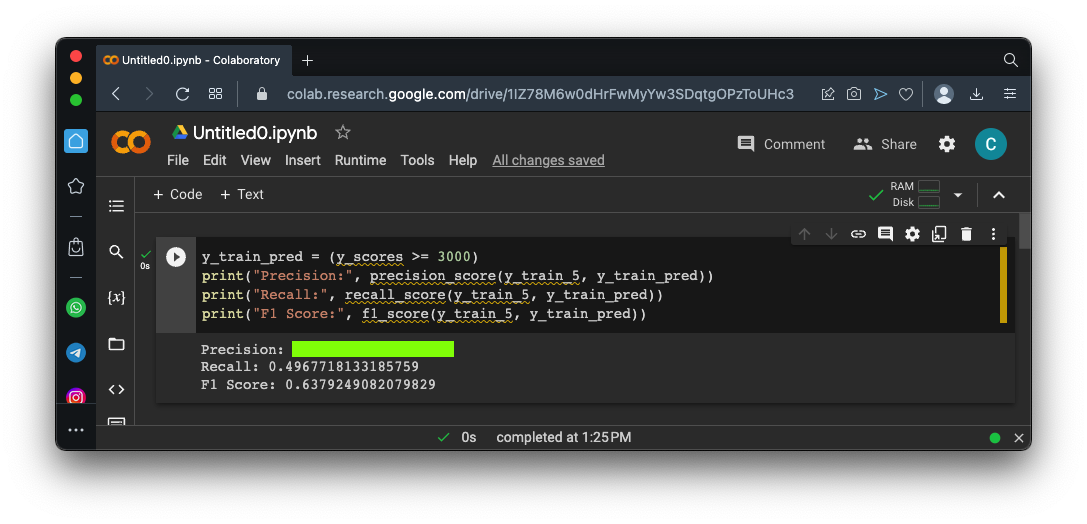Star the Untitled0.ipynb notebook
Image resolution: width=1087 pixels, height=524 pixels.
343,132
